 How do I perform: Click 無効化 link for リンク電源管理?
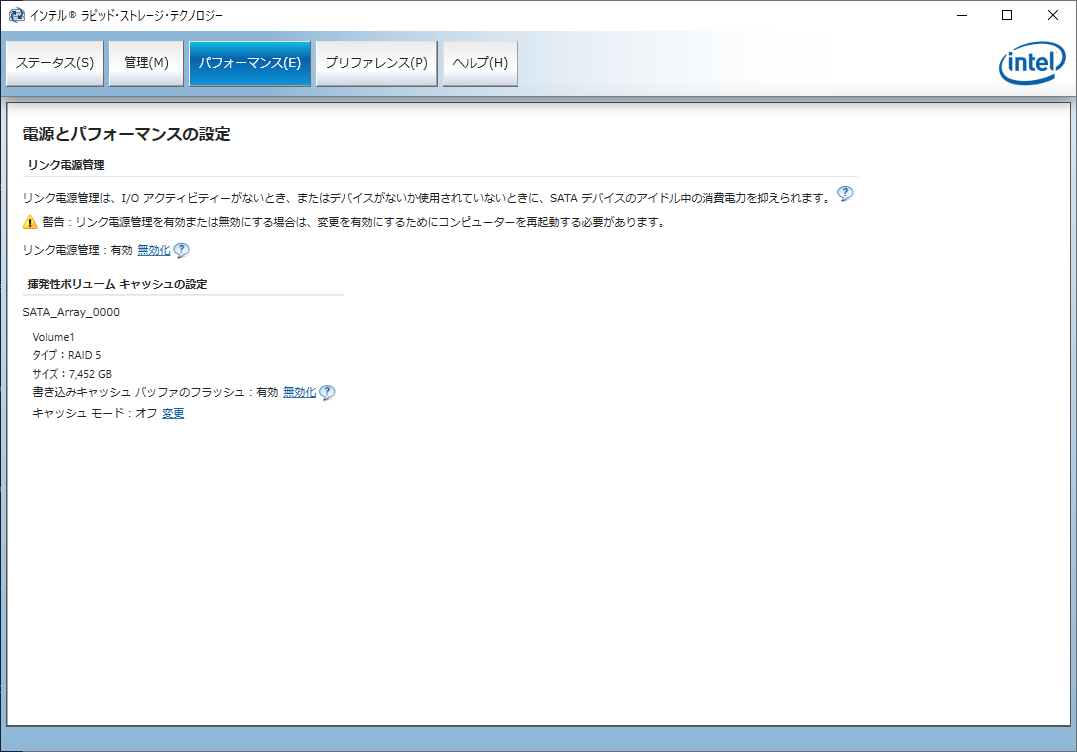154,250
